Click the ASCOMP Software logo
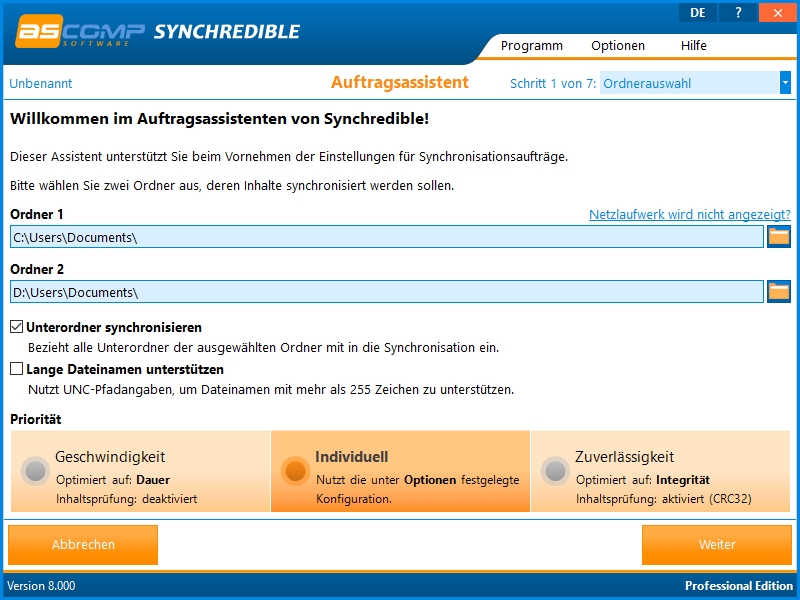This screenshot has width=800, height=600. [x=80, y=32]
